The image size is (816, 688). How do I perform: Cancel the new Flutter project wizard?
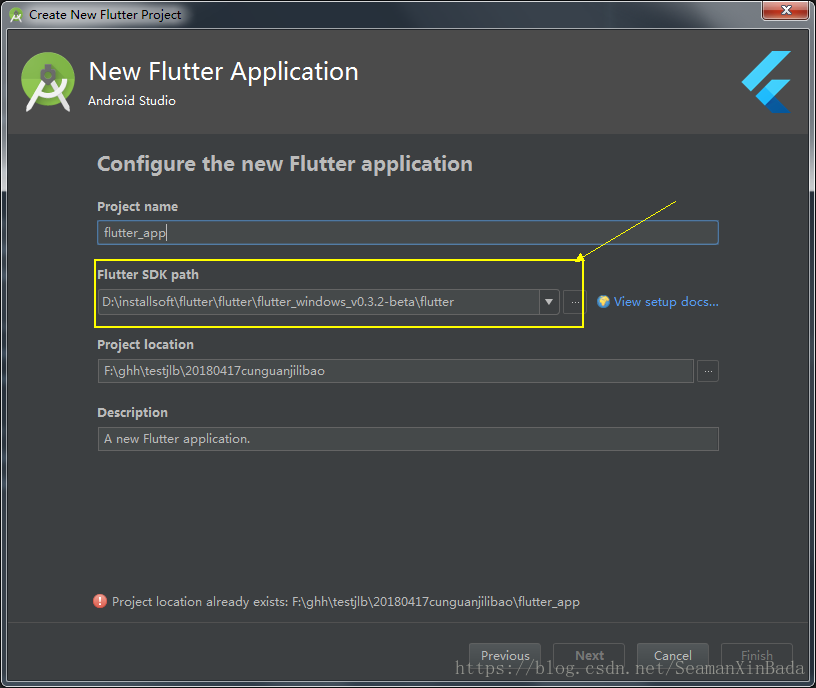[673, 655]
